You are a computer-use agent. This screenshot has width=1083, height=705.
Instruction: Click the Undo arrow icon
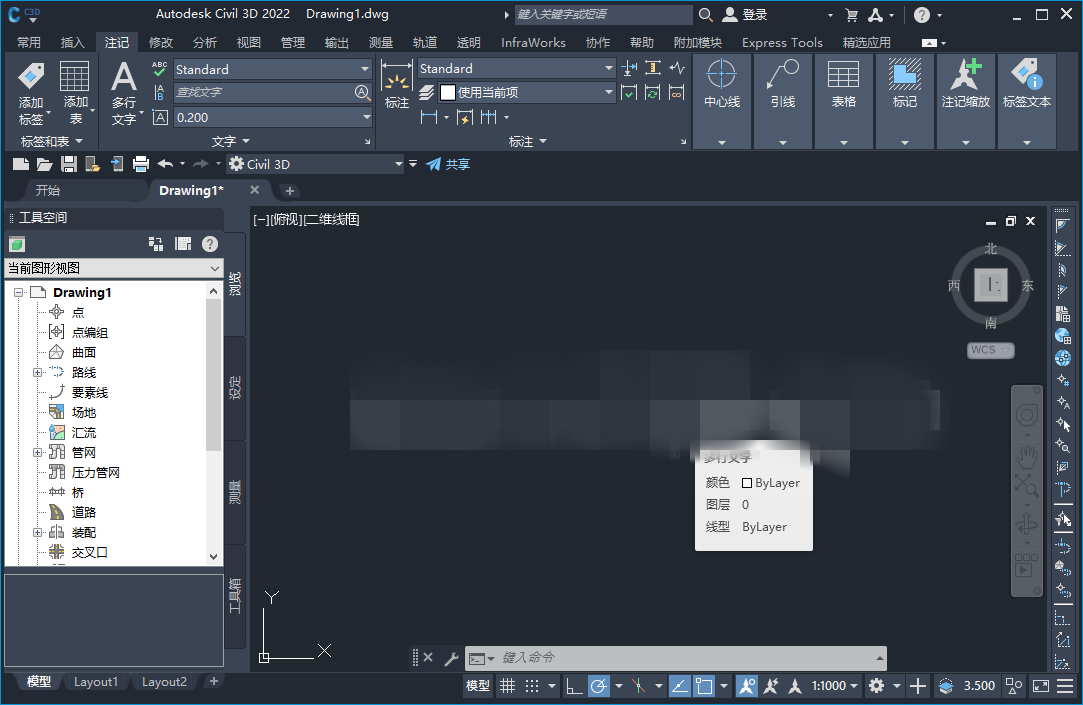pyautogui.click(x=165, y=164)
